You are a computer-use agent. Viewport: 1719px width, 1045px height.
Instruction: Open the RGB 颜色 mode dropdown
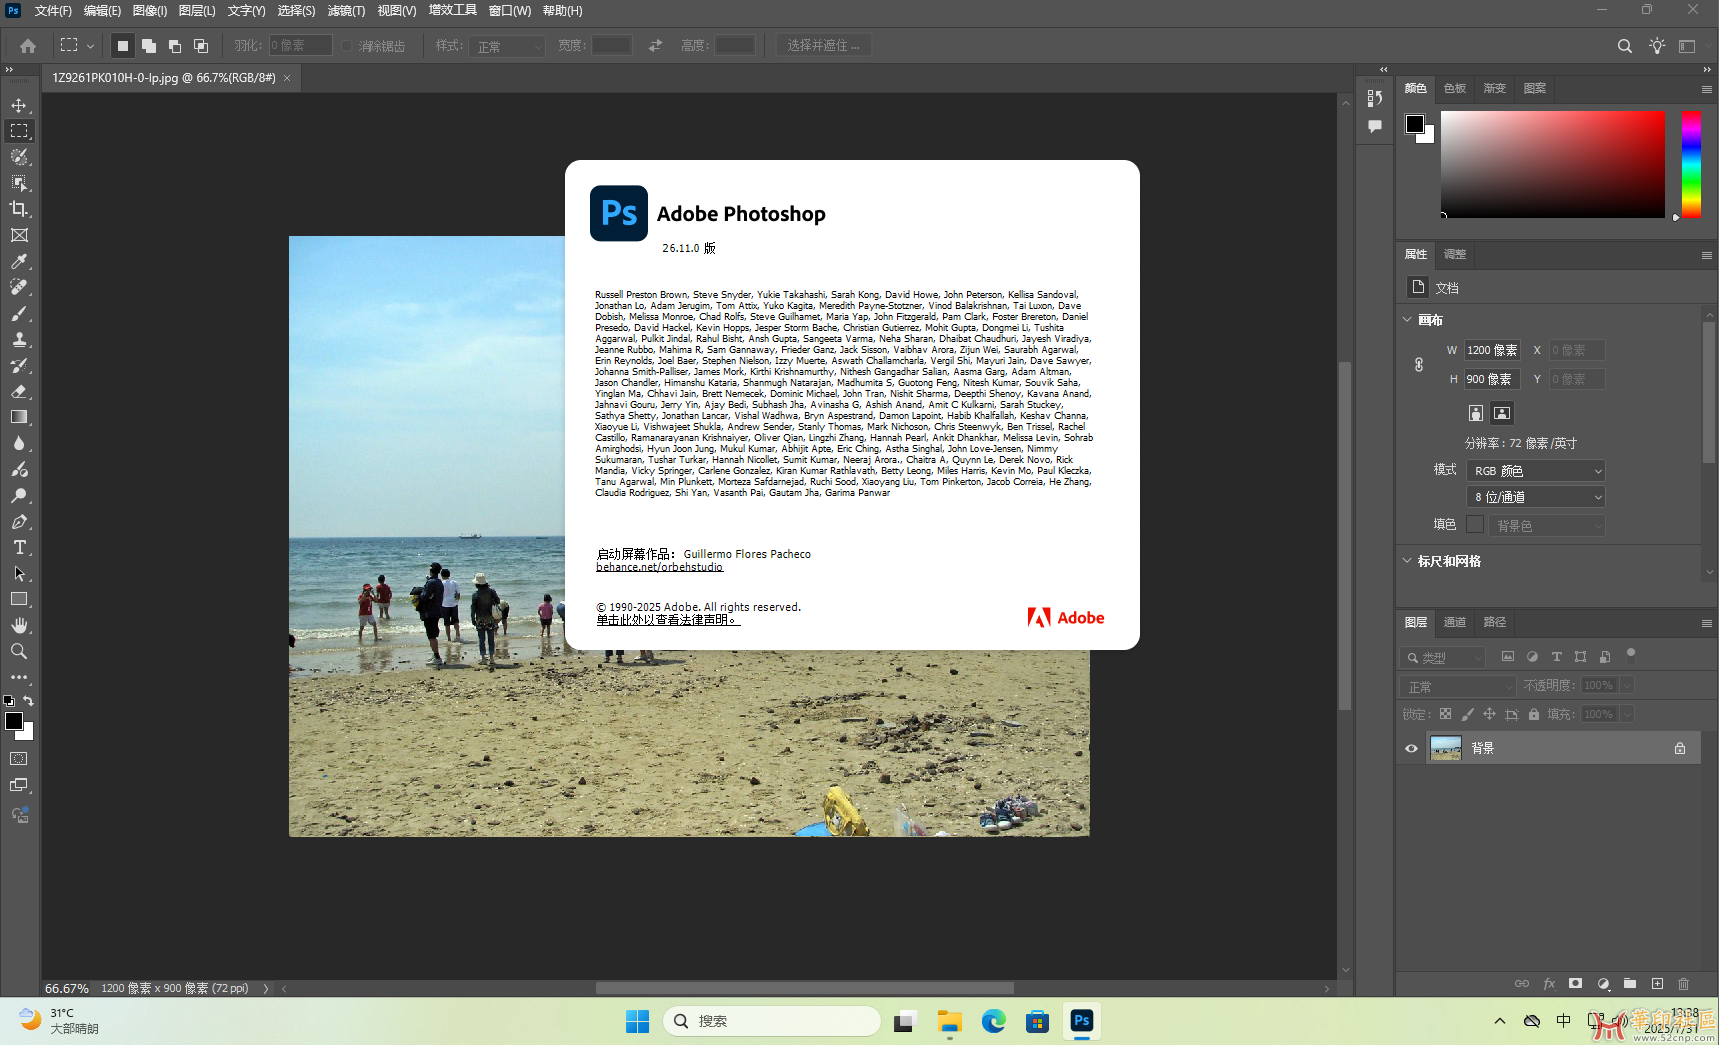point(1536,471)
